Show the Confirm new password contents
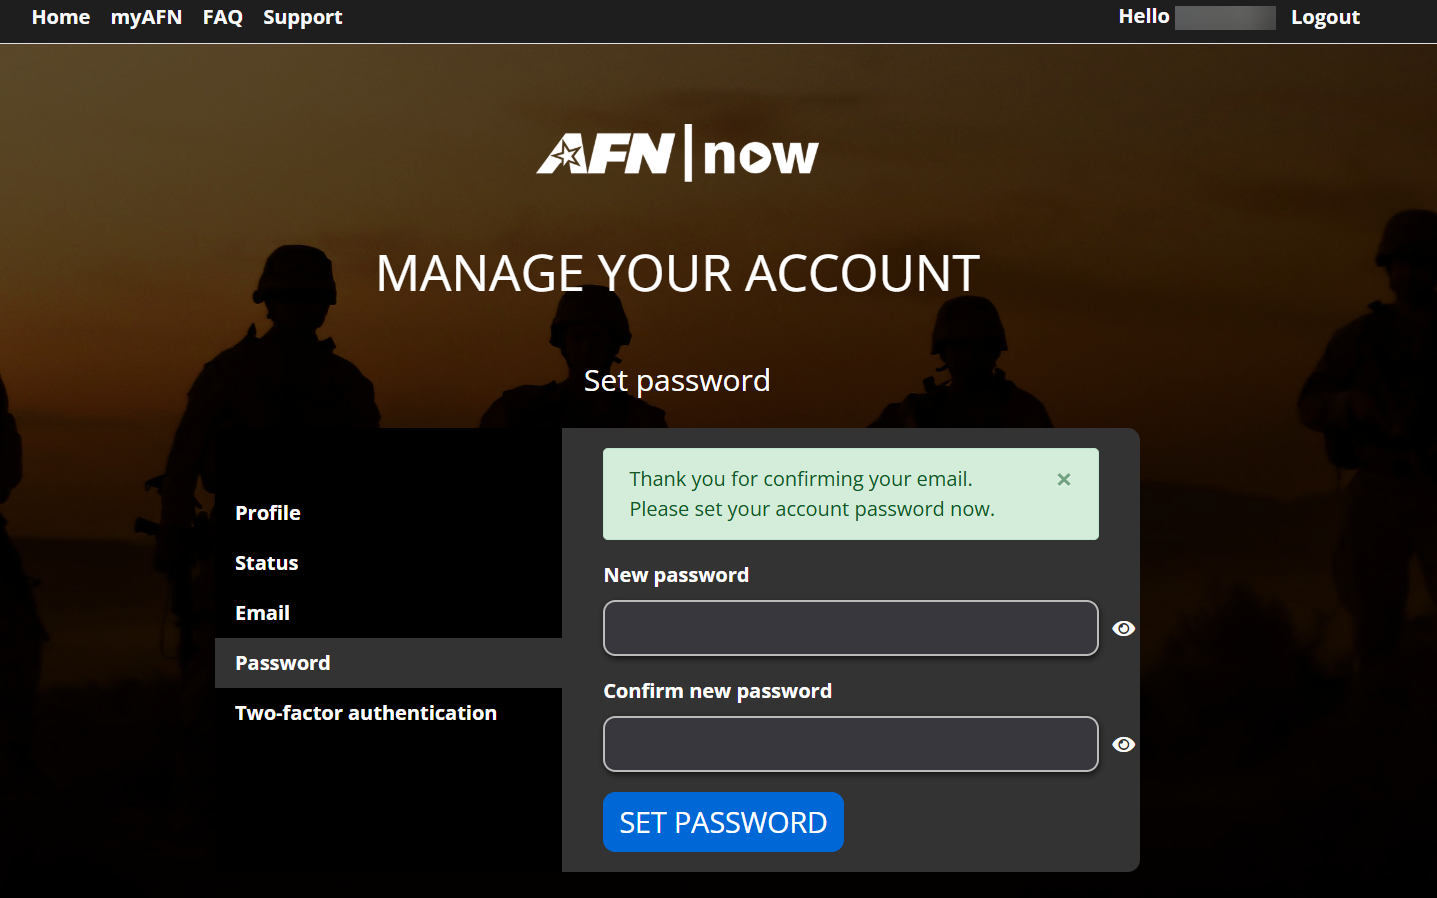 pyautogui.click(x=1124, y=744)
